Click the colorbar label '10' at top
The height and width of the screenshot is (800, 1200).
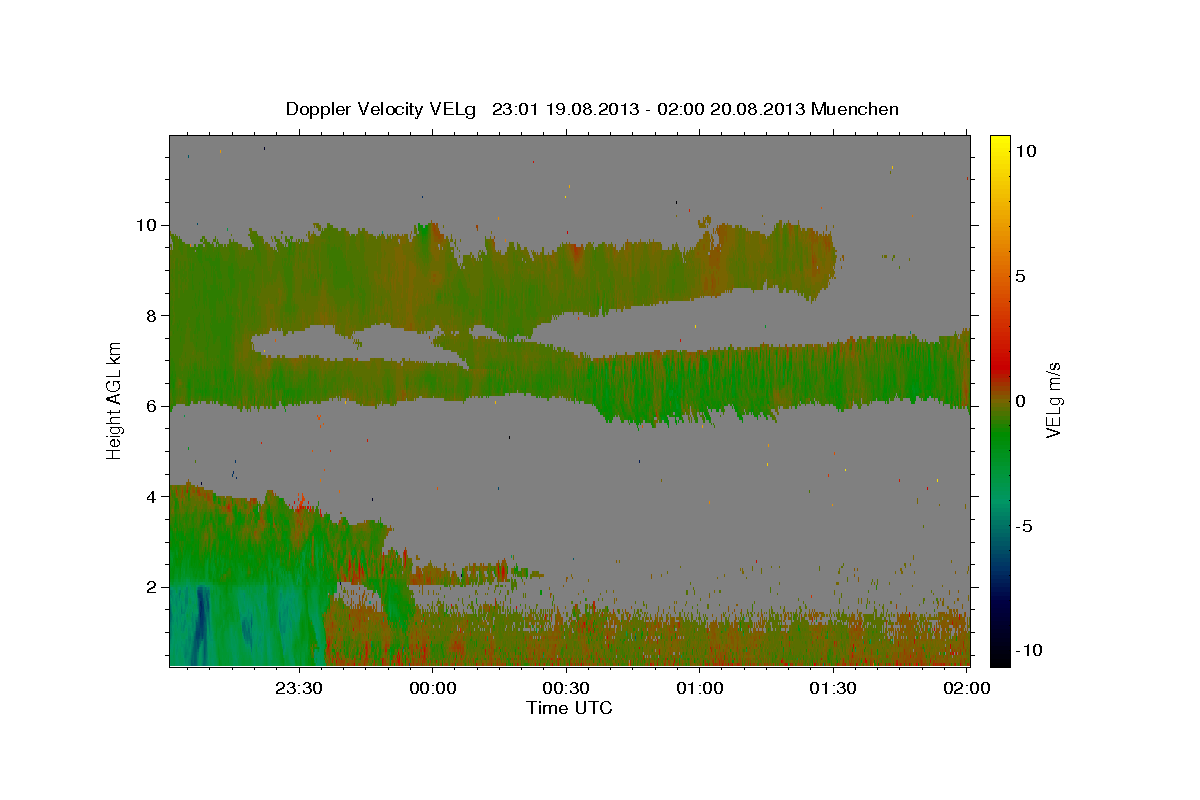pyautogui.click(x=1025, y=150)
